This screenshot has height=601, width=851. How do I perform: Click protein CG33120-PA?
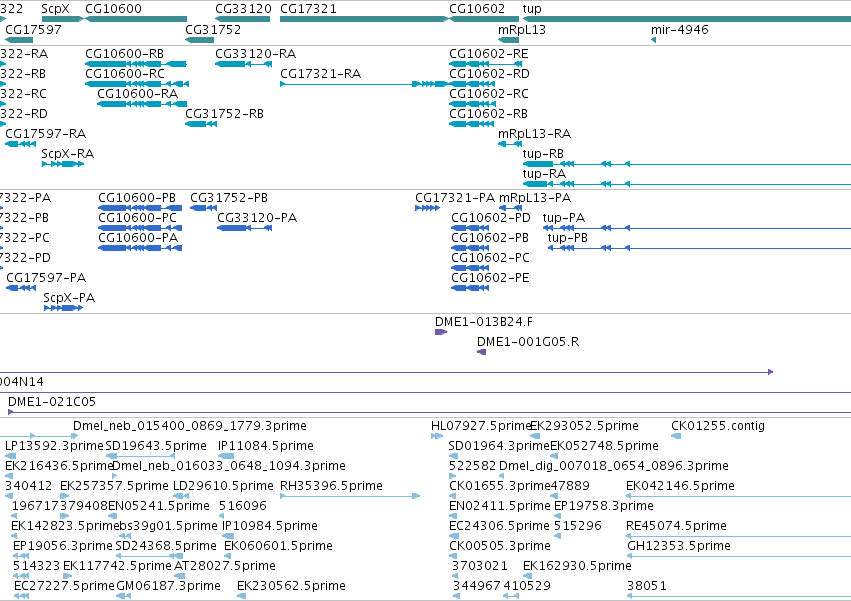(x=257, y=218)
